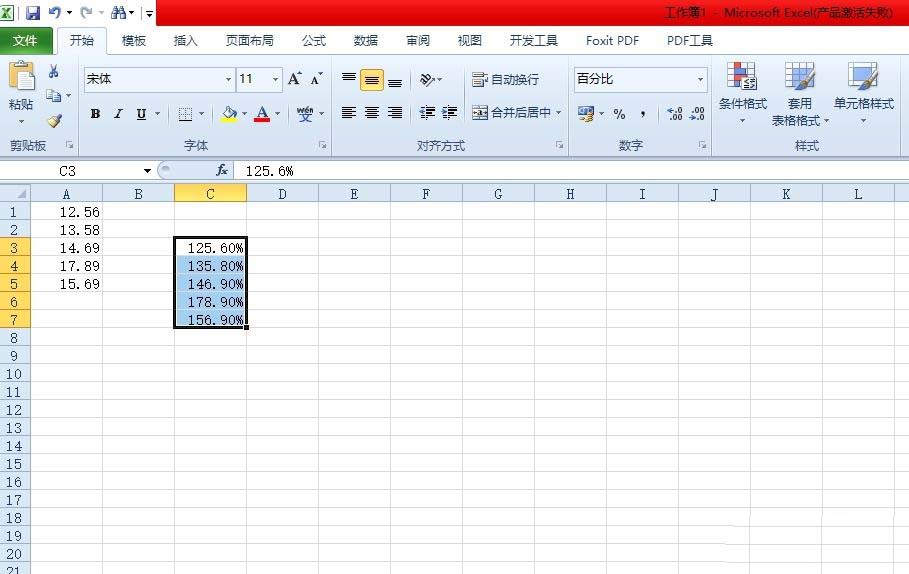Click the Undo arrow icon
This screenshot has height=574, width=909.
[54, 12]
